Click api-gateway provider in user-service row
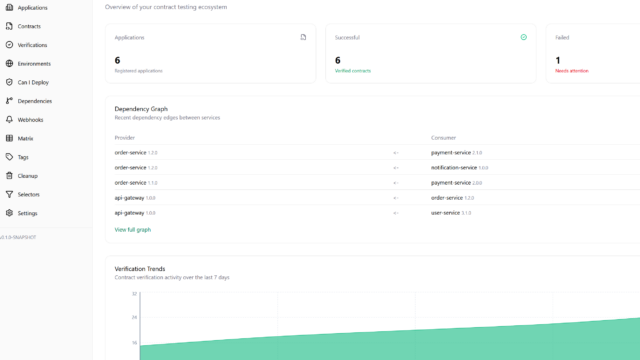Viewport: 640px width, 360px height. click(135, 213)
